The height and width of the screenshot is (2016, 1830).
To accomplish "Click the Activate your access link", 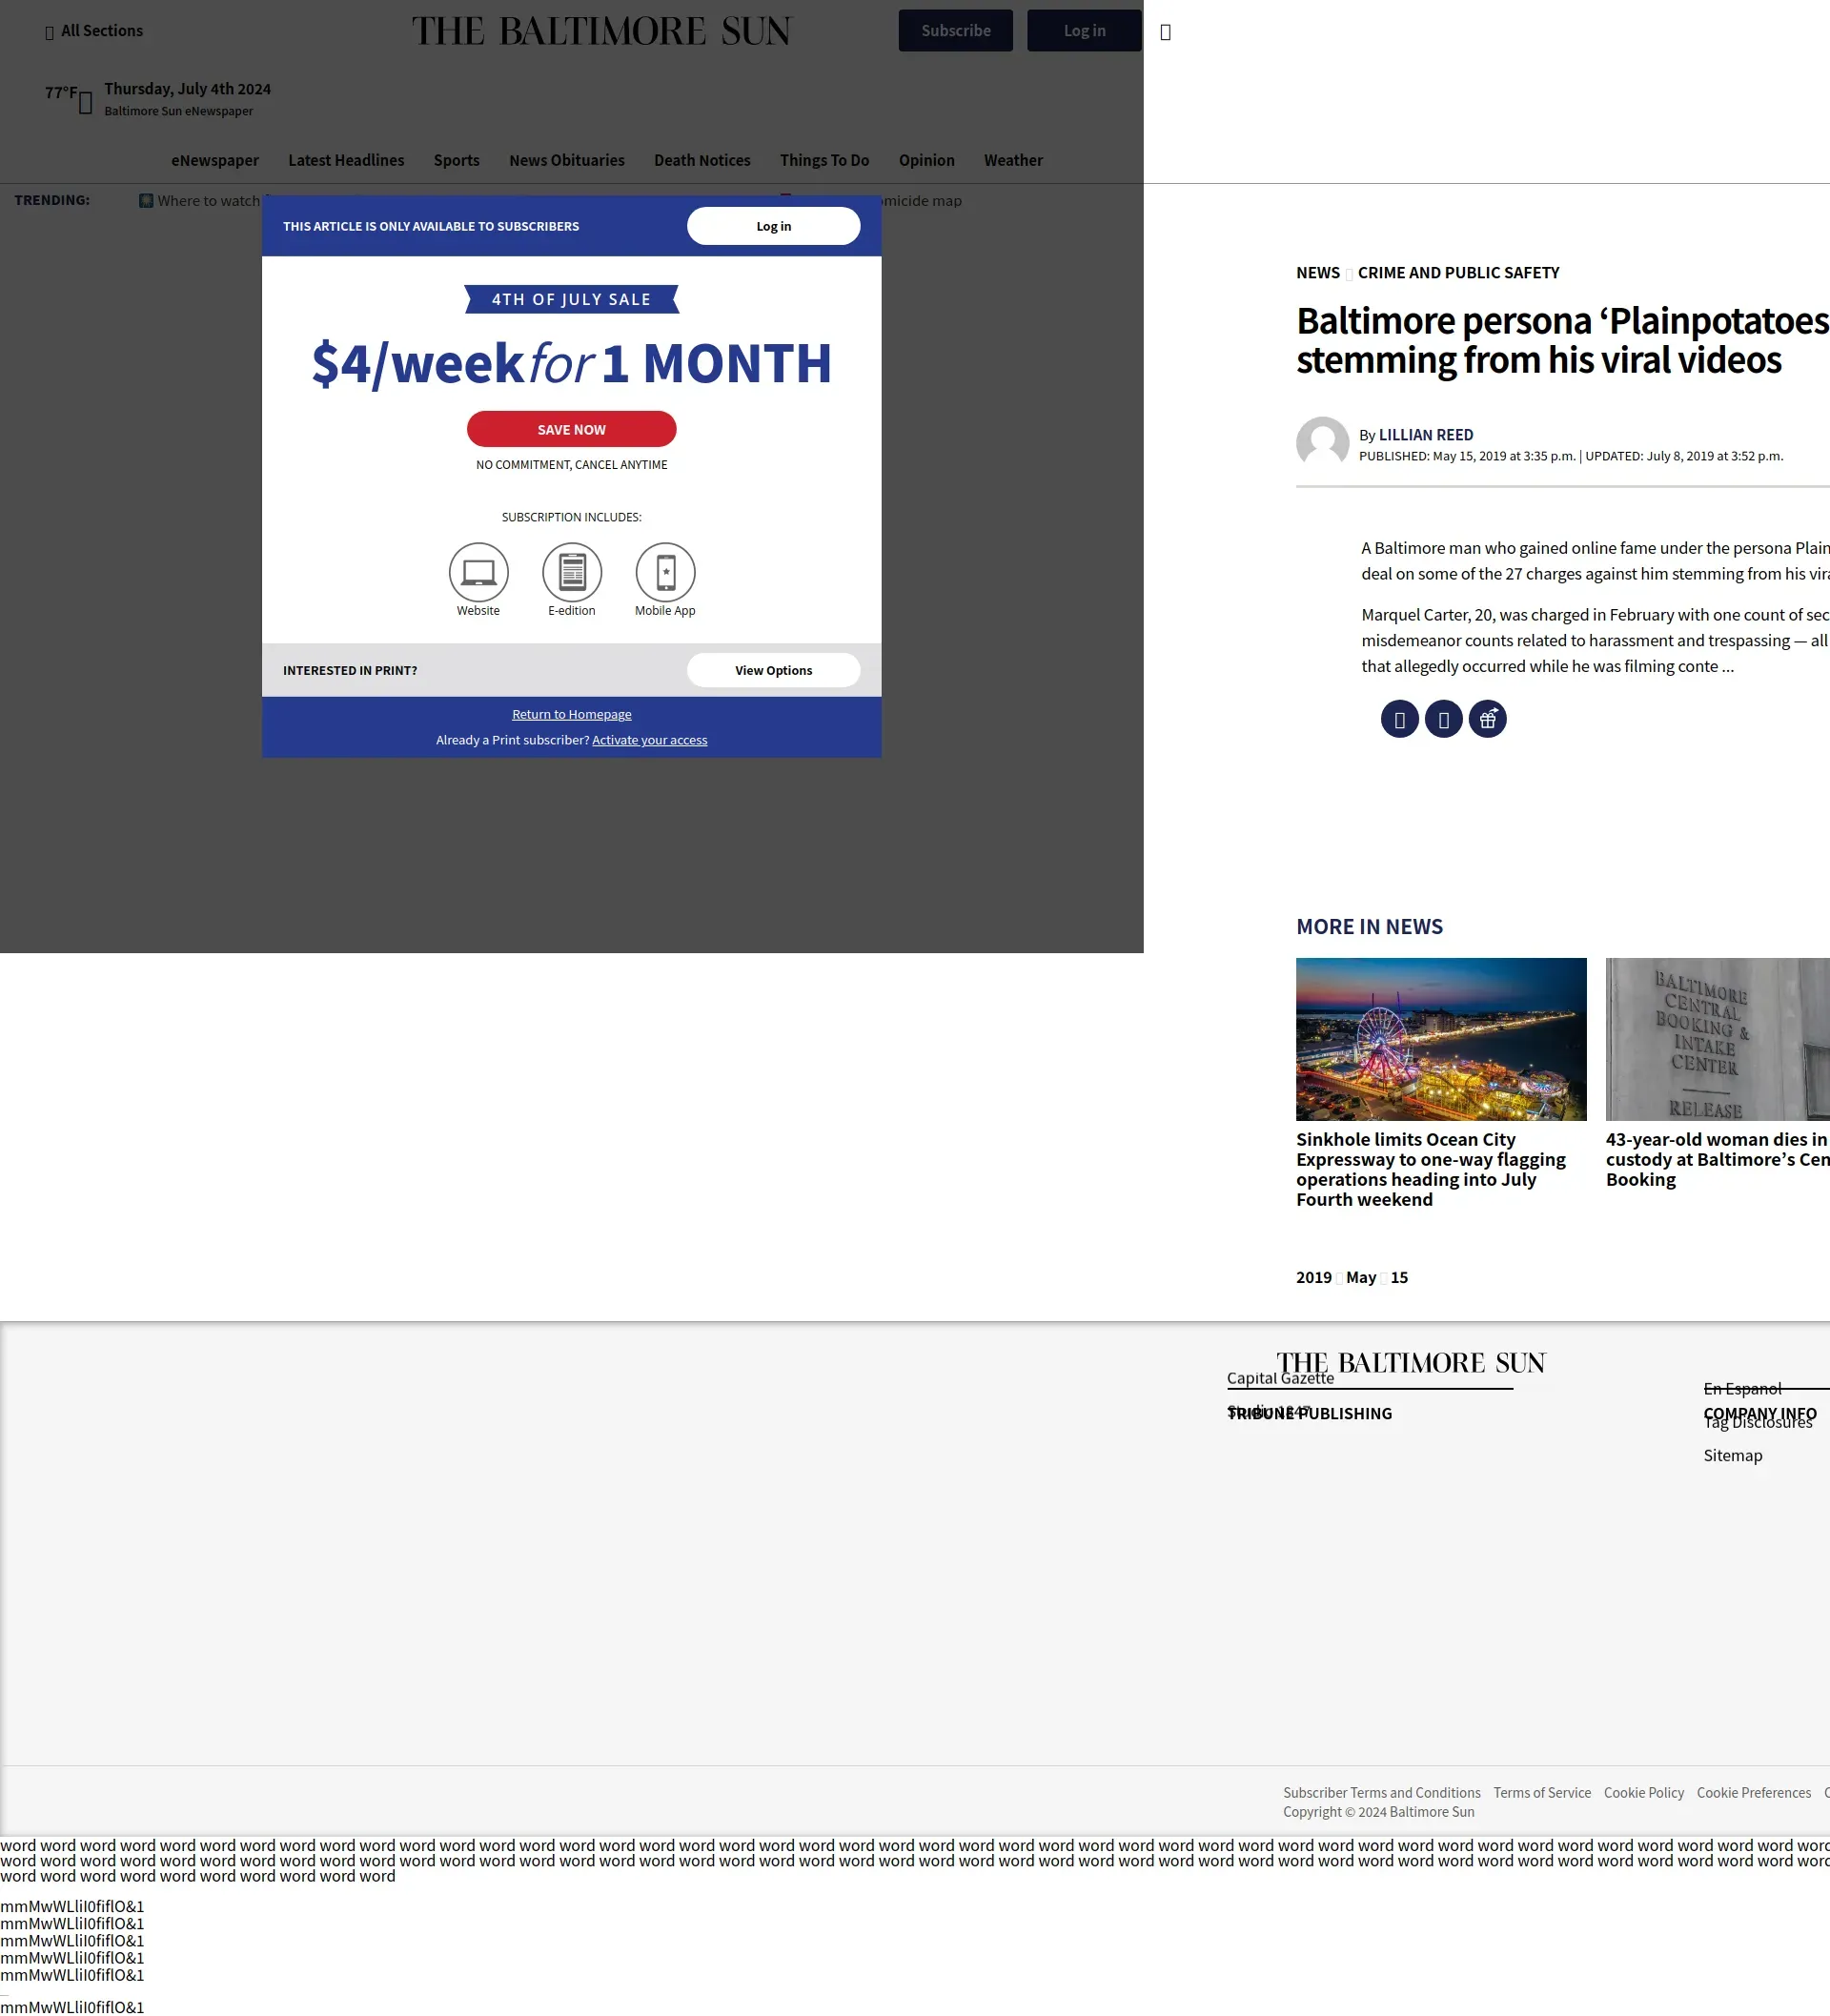I will 649,740.
